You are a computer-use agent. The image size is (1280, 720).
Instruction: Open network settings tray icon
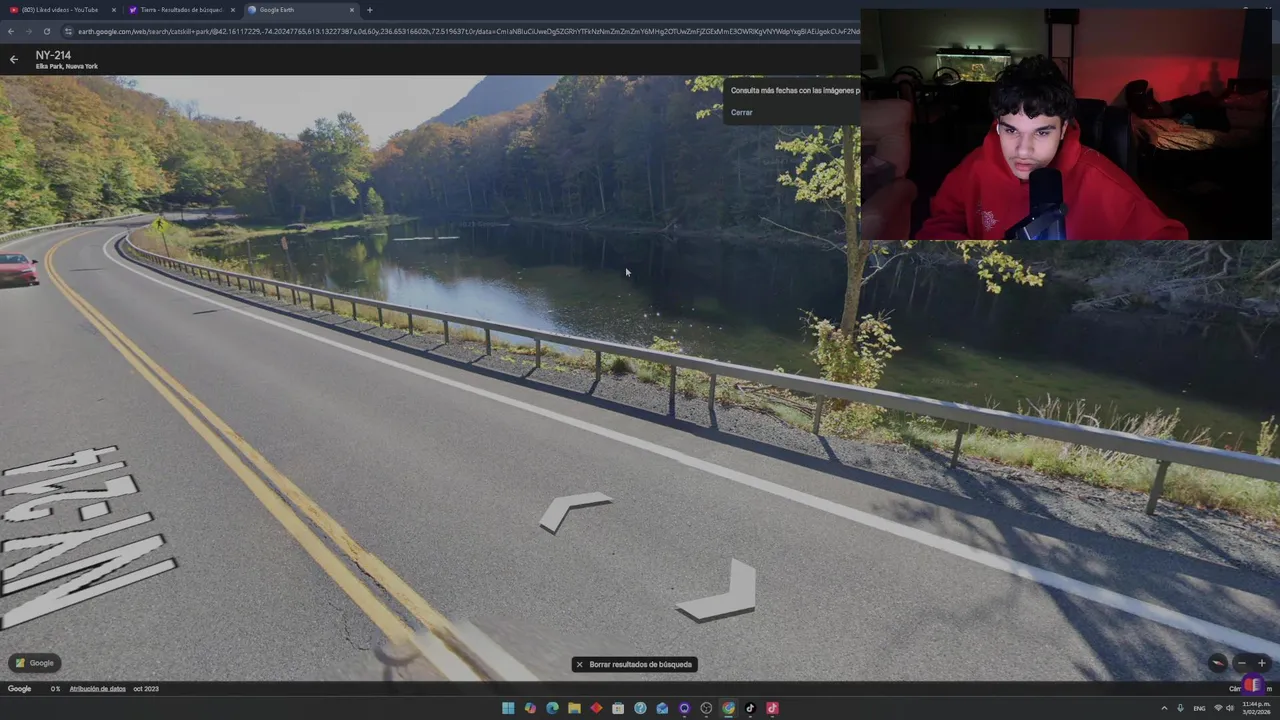(1218, 708)
